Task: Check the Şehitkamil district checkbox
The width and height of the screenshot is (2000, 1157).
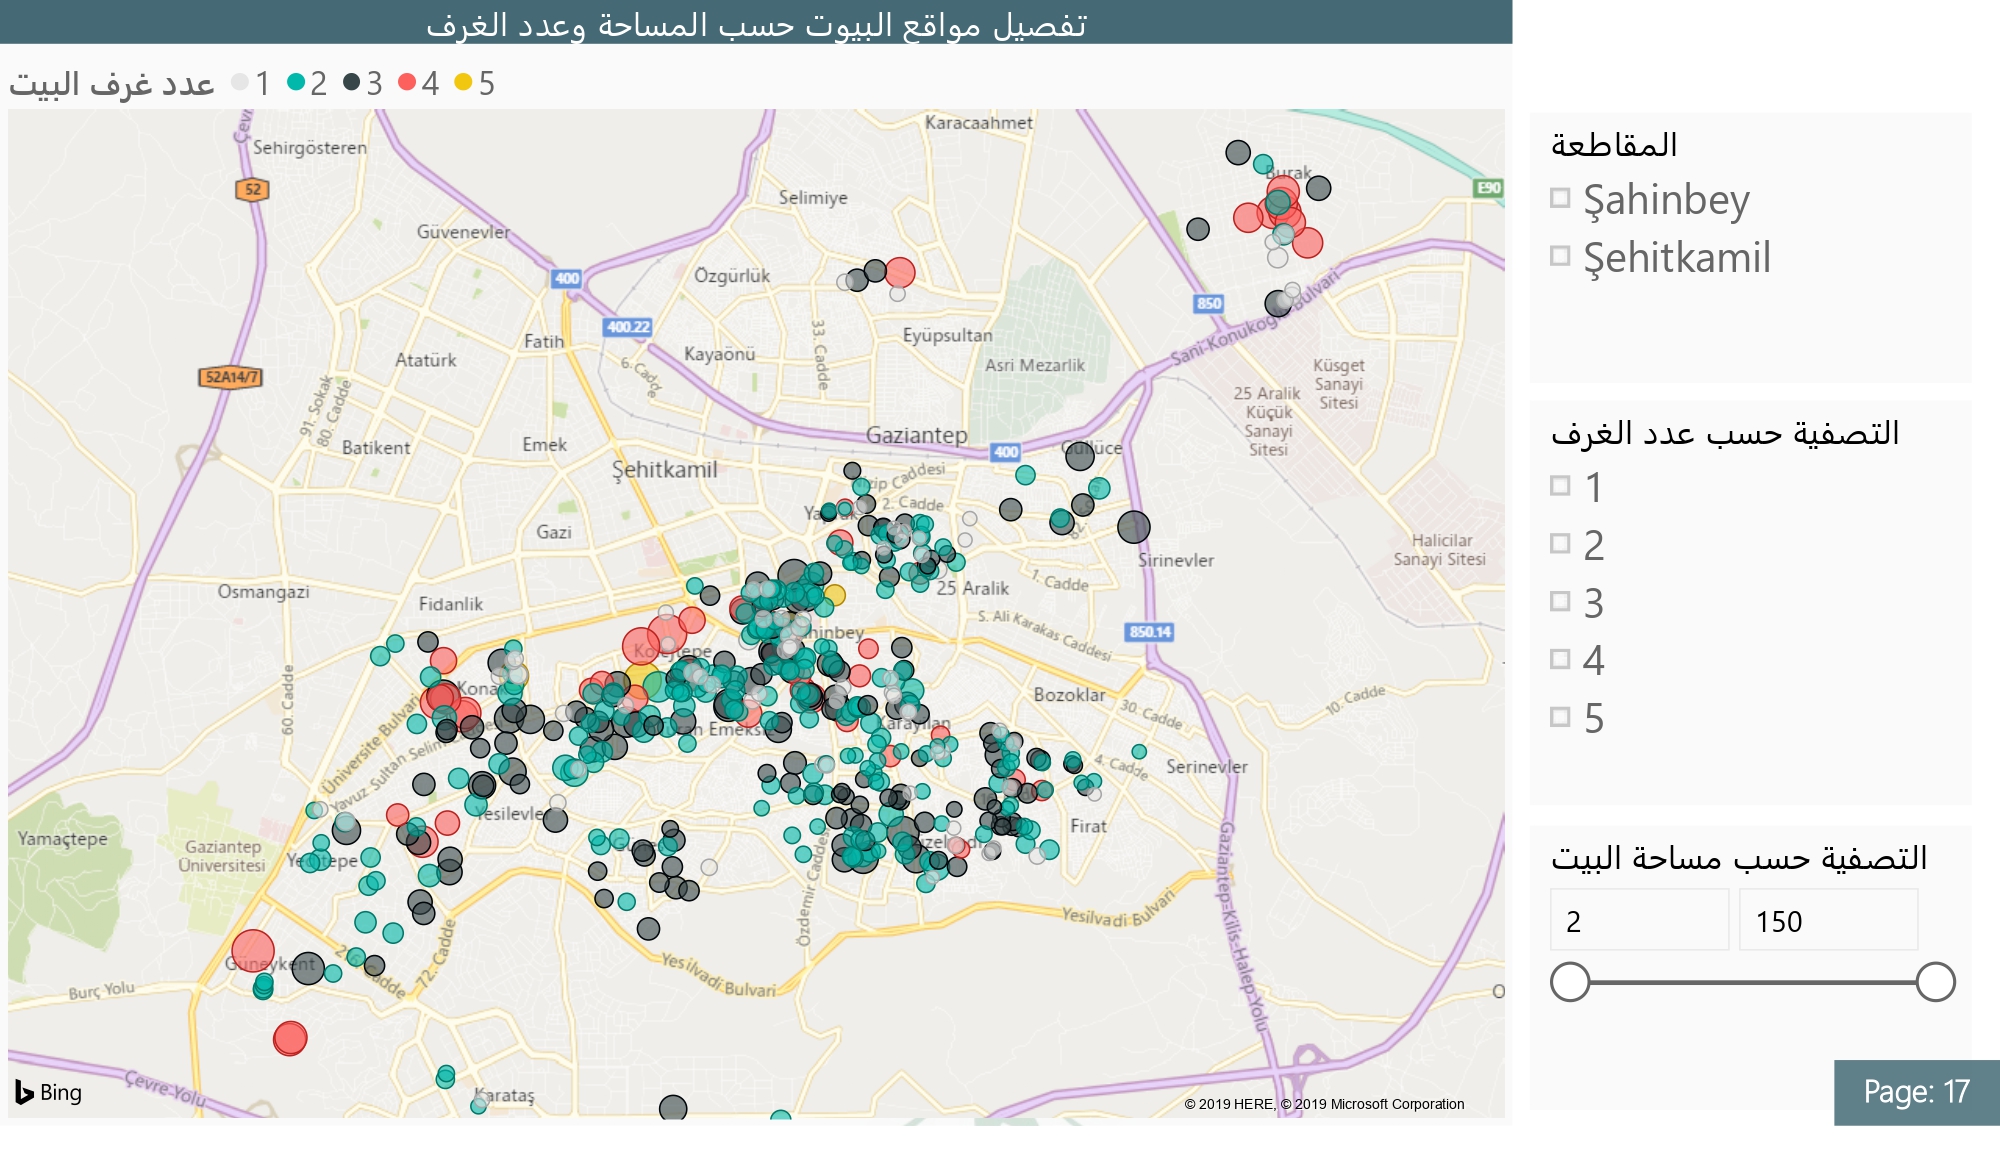Action: (1560, 256)
